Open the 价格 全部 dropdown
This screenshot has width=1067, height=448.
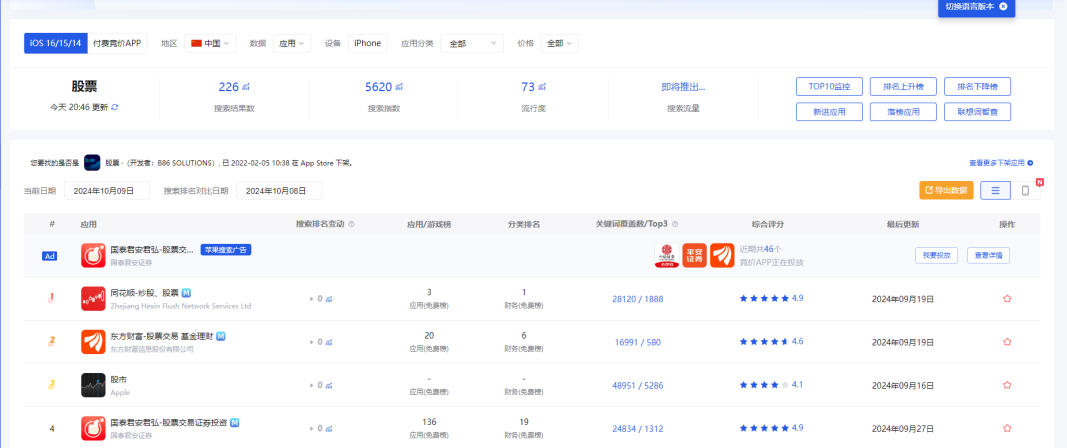tap(559, 43)
